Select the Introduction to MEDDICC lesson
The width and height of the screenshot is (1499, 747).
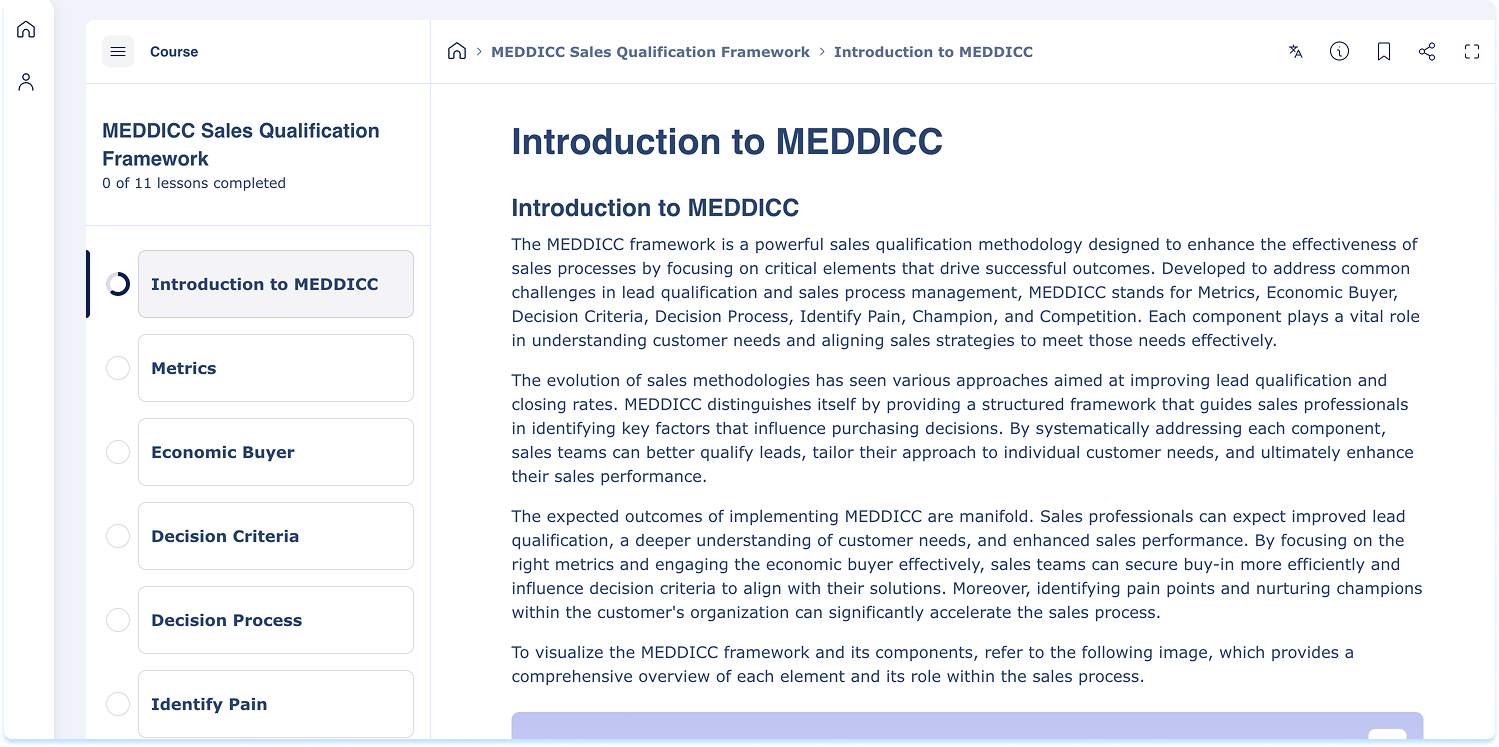275,284
